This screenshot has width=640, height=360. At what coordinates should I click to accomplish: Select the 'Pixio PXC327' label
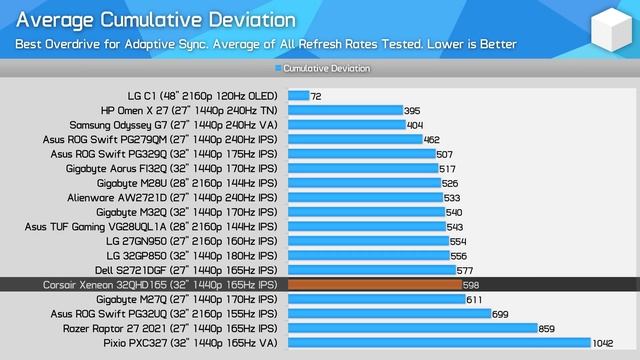190,343
